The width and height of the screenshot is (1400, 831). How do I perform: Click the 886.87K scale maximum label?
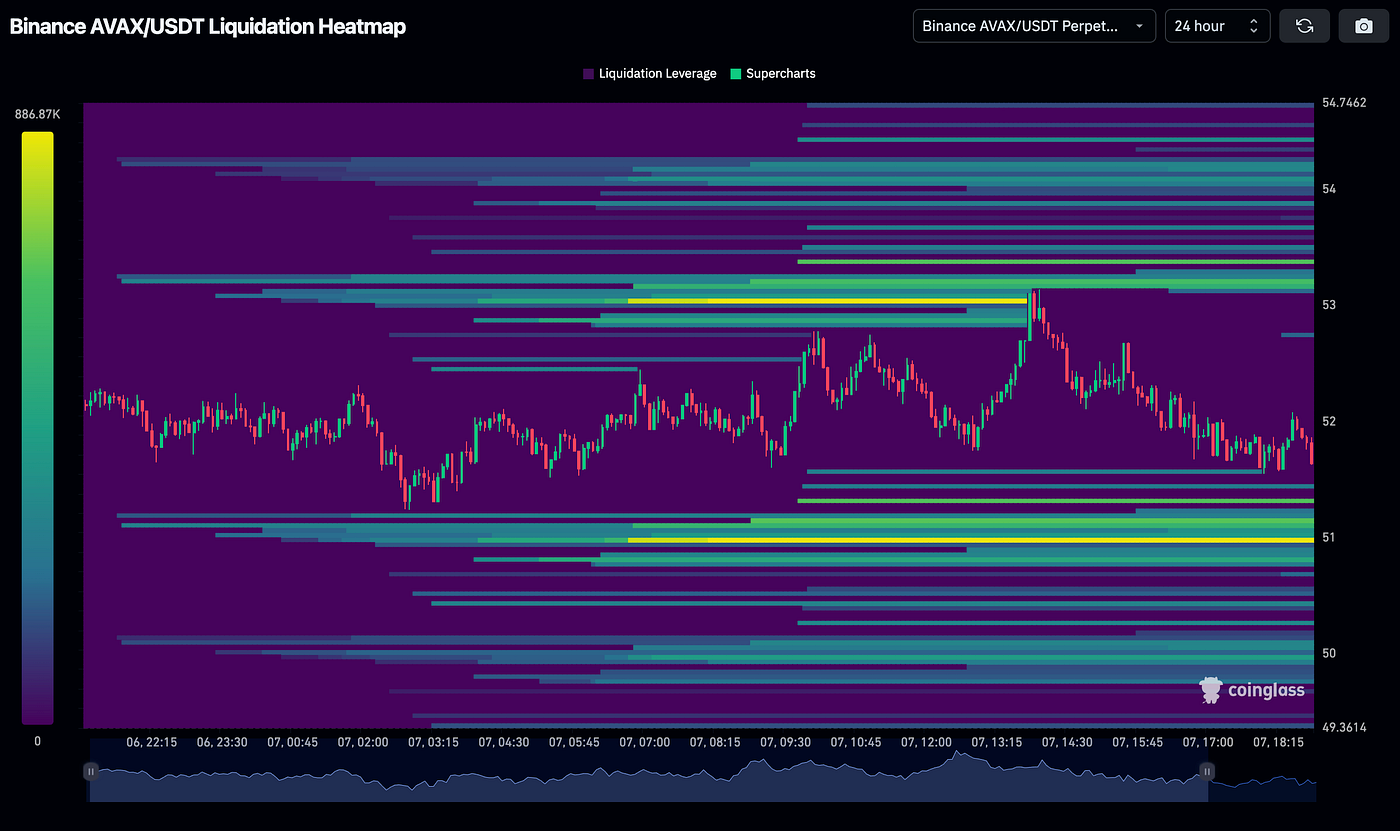(37, 115)
